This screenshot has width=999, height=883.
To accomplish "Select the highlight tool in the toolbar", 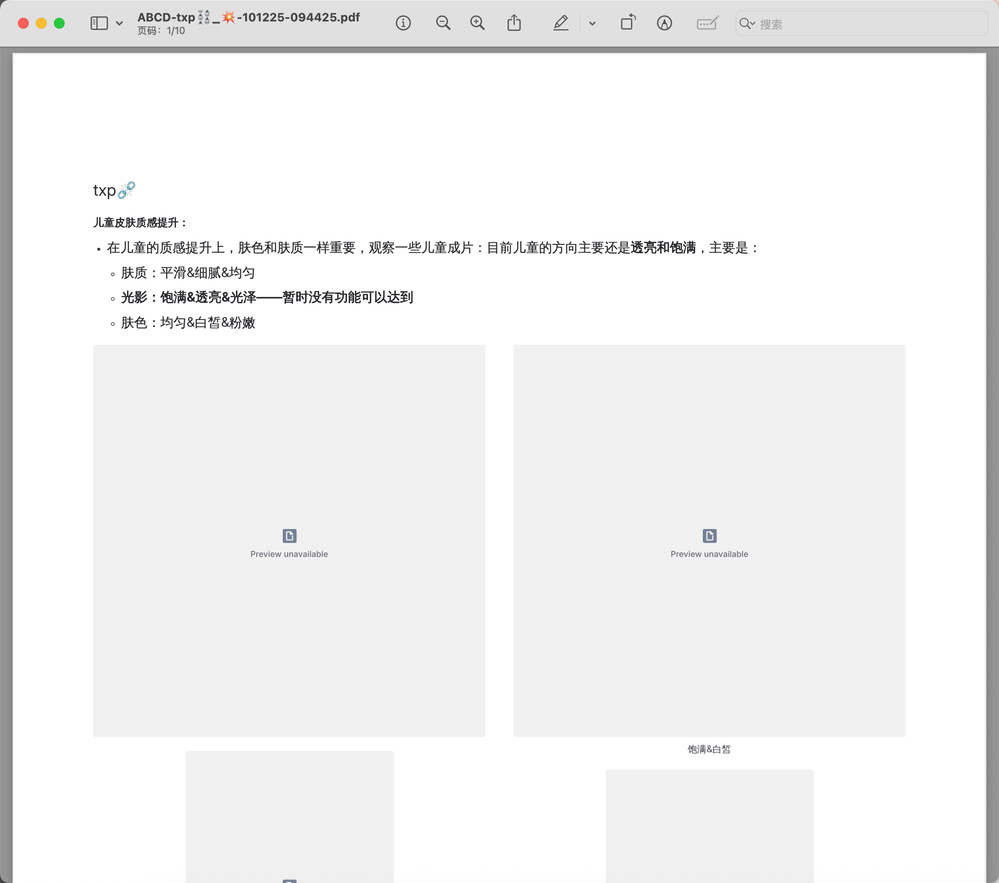I will 561,22.
